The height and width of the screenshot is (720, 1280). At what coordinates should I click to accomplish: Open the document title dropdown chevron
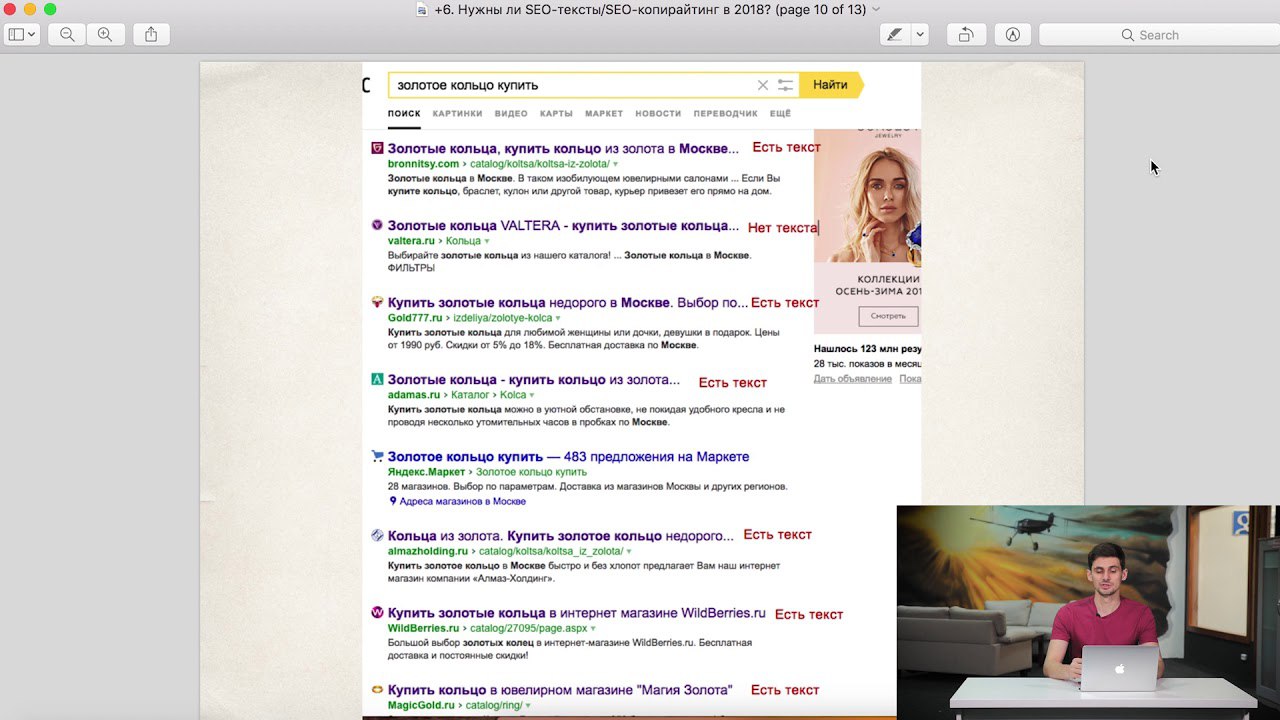pyautogui.click(x=876, y=9)
